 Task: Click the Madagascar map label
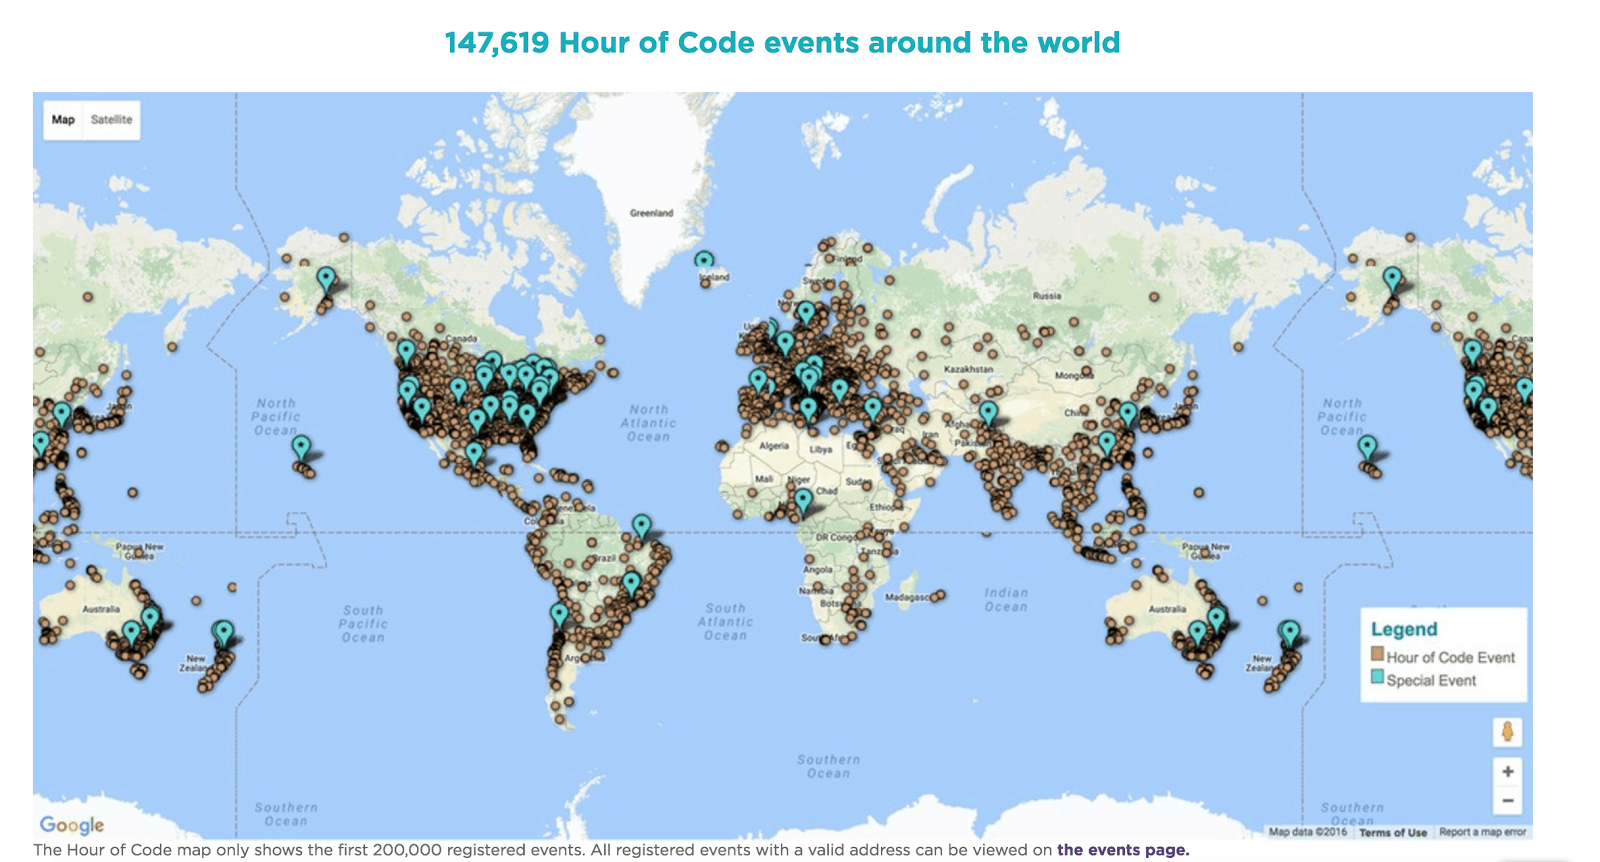(908, 597)
